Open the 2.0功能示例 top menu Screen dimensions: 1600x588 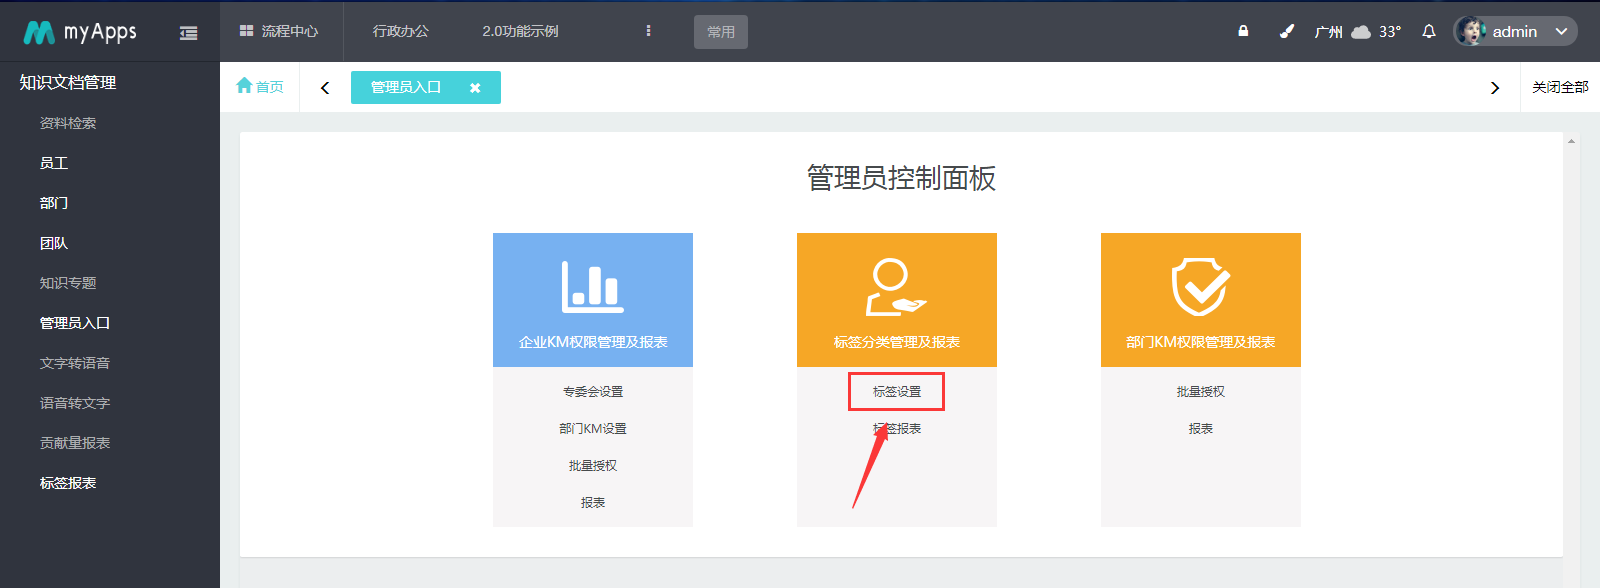coord(520,31)
